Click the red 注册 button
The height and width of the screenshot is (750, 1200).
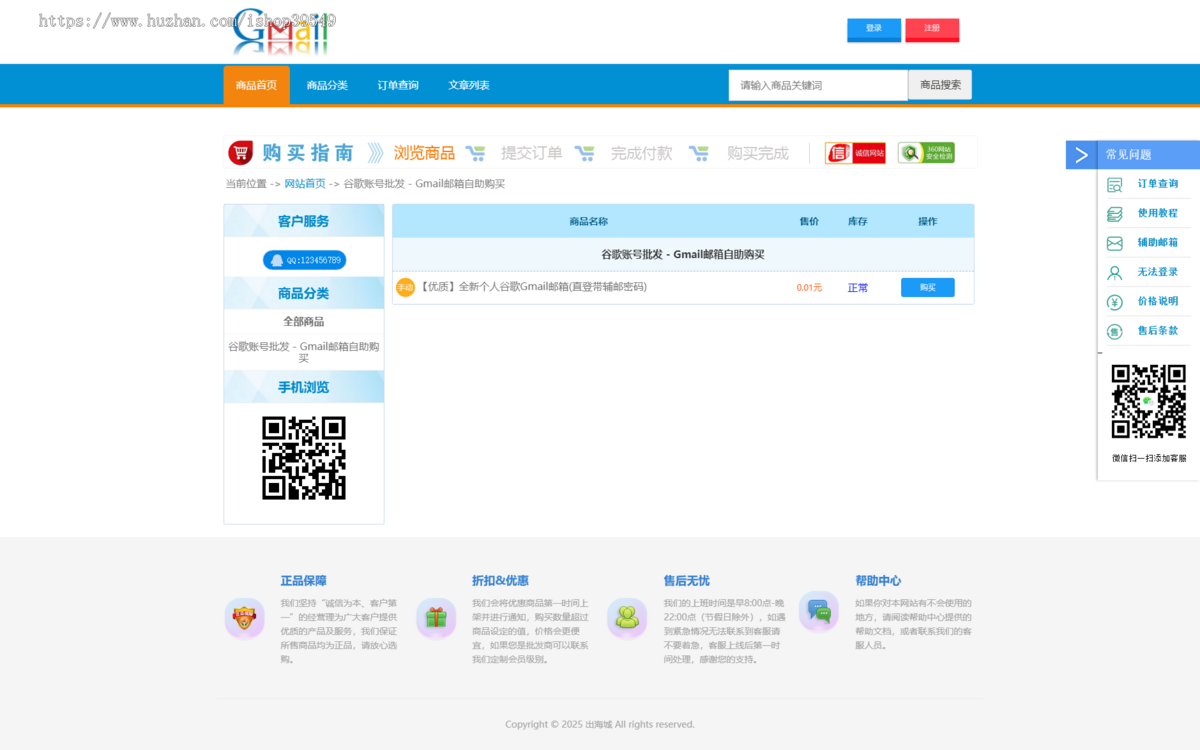[x=932, y=29]
